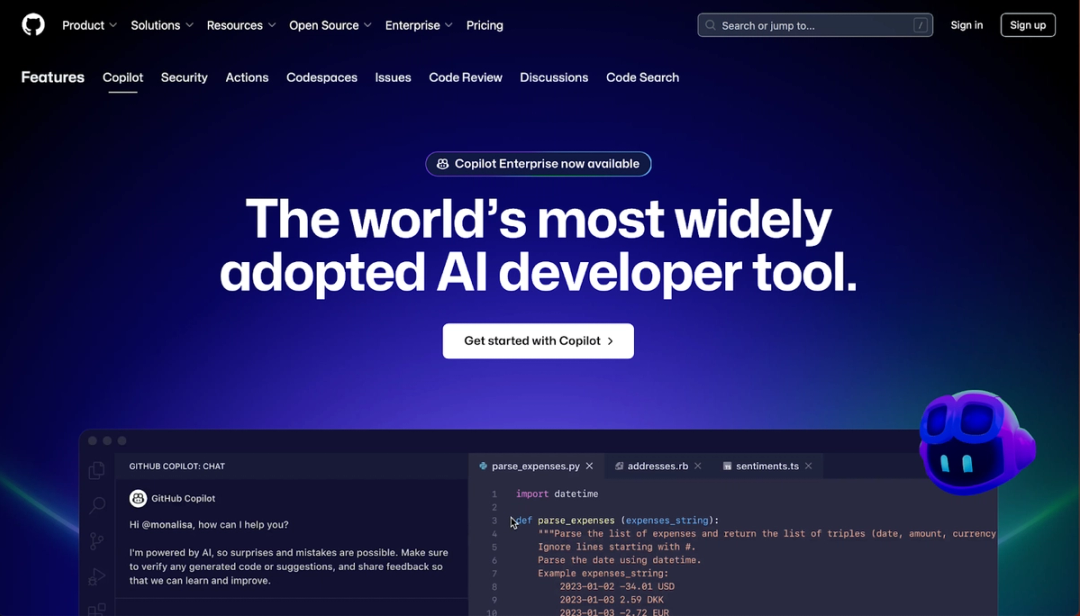1080x616 pixels.
Task: Select the Code Search features tab
Action: tap(643, 78)
